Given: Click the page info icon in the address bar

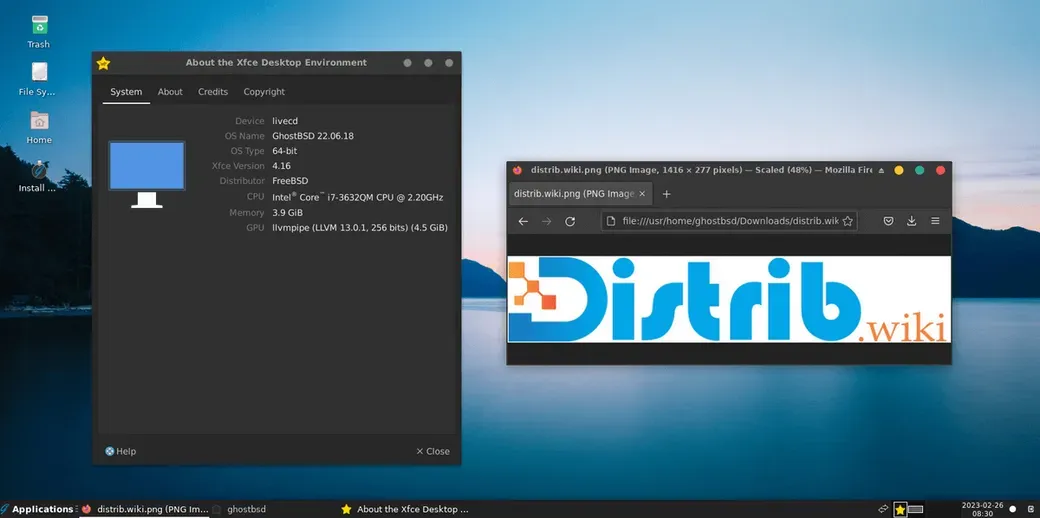Looking at the screenshot, I should click(x=612, y=221).
